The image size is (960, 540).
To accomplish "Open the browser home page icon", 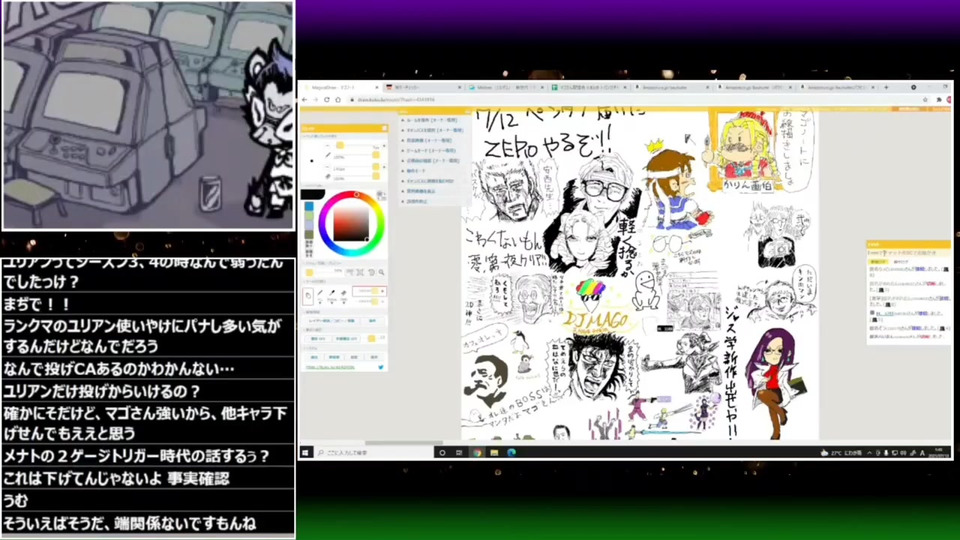I will click(x=337, y=100).
